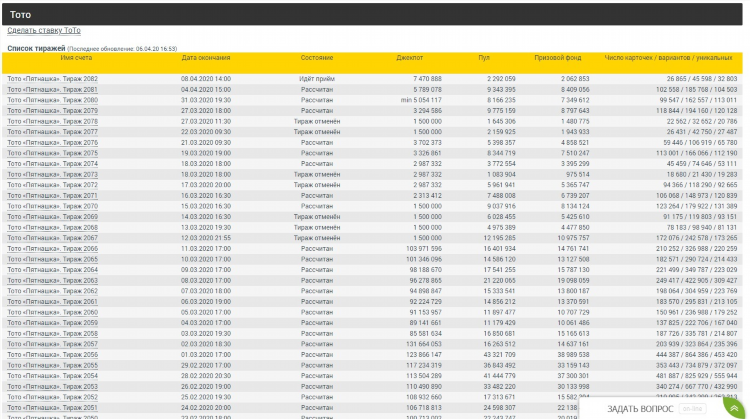Click the 'Призовой фонд' column header
The width and height of the screenshot is (750, 419).
[x=558, y=58]
